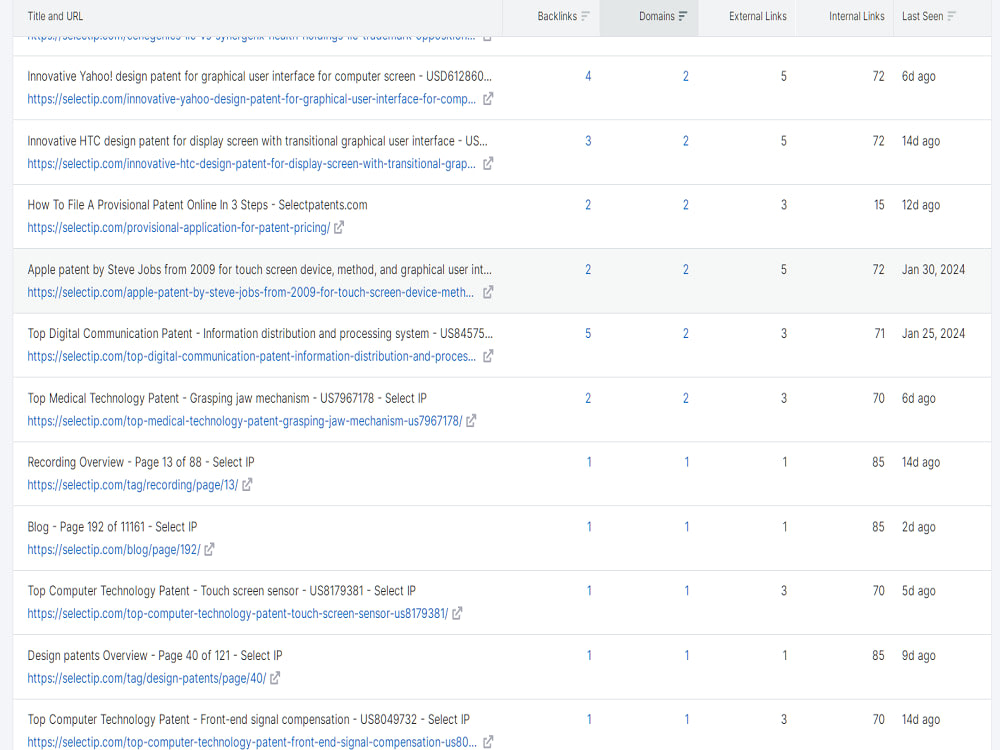The width and height of the screenshot is (1000, 750).
Task: Open external link icon for touch screen sensor URL
Action: click(457, 614)
